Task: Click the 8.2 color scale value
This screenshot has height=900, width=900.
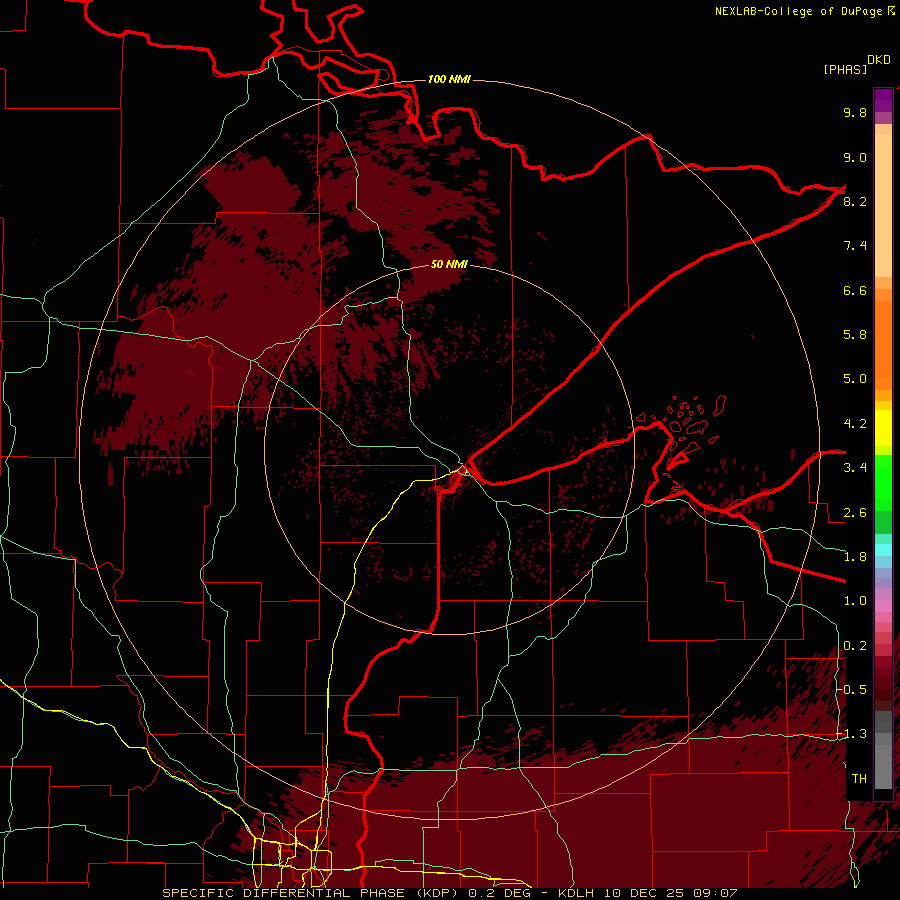Action: coord(855,201)
